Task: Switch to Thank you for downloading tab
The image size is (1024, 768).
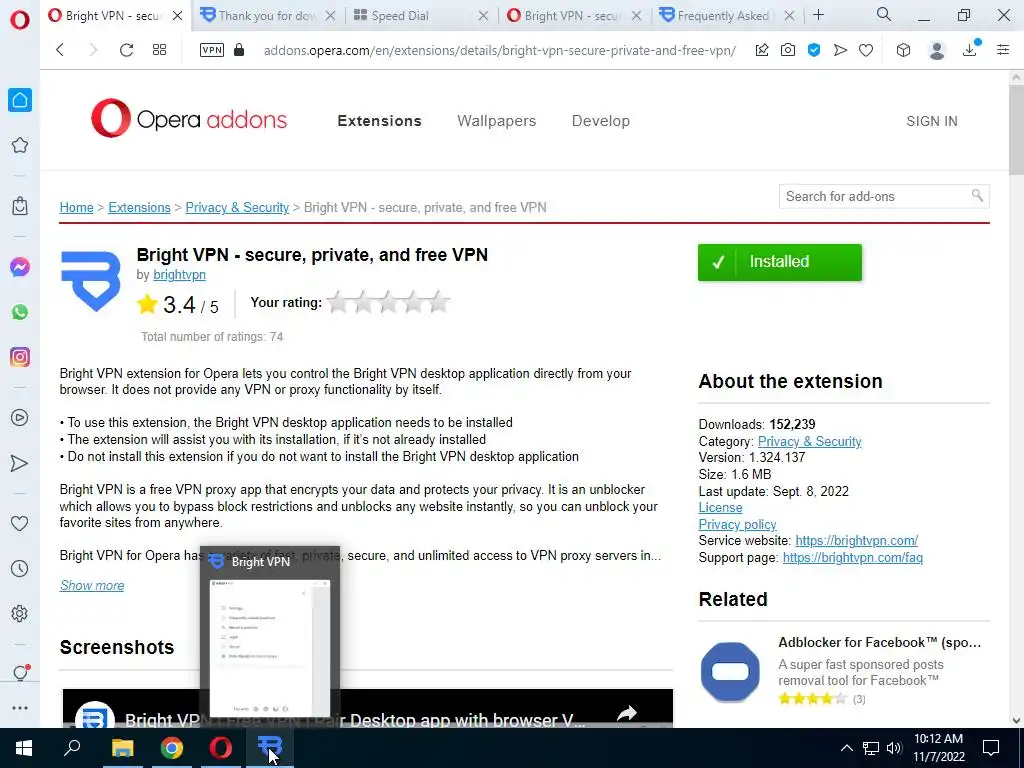Action: click(x=266, y=16)
